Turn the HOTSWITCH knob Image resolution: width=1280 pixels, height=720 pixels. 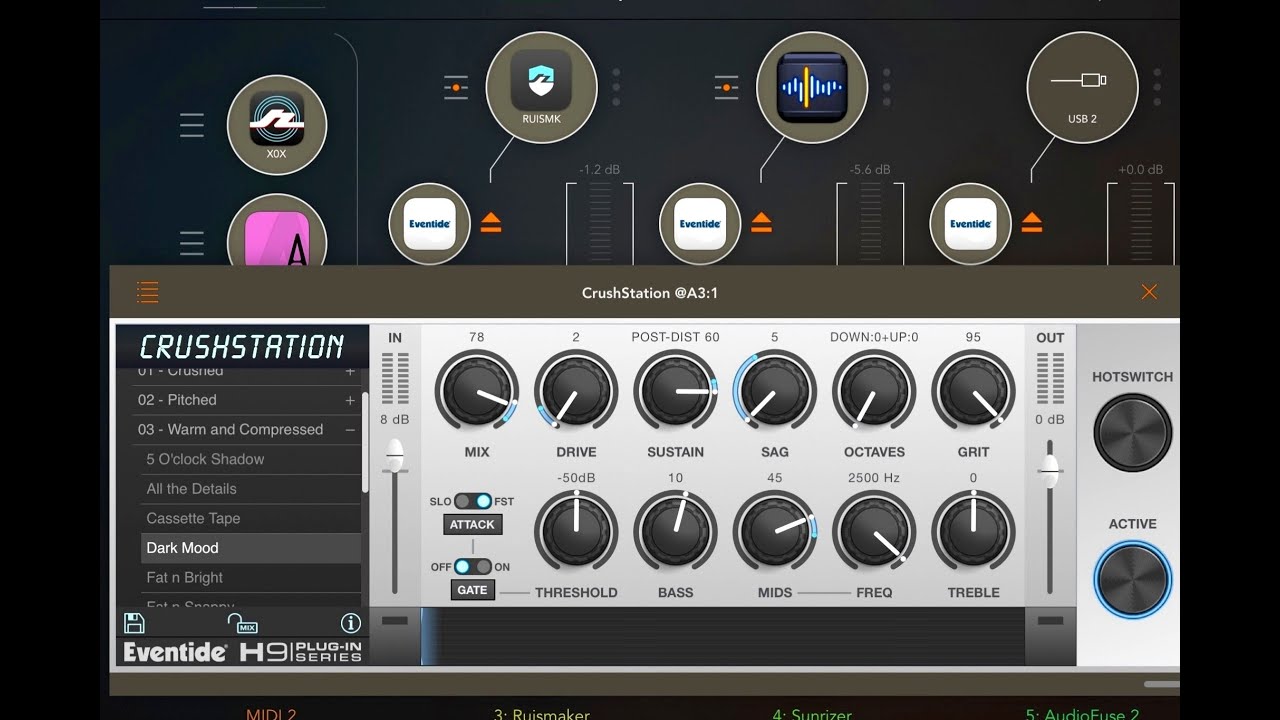point(1131,432)
